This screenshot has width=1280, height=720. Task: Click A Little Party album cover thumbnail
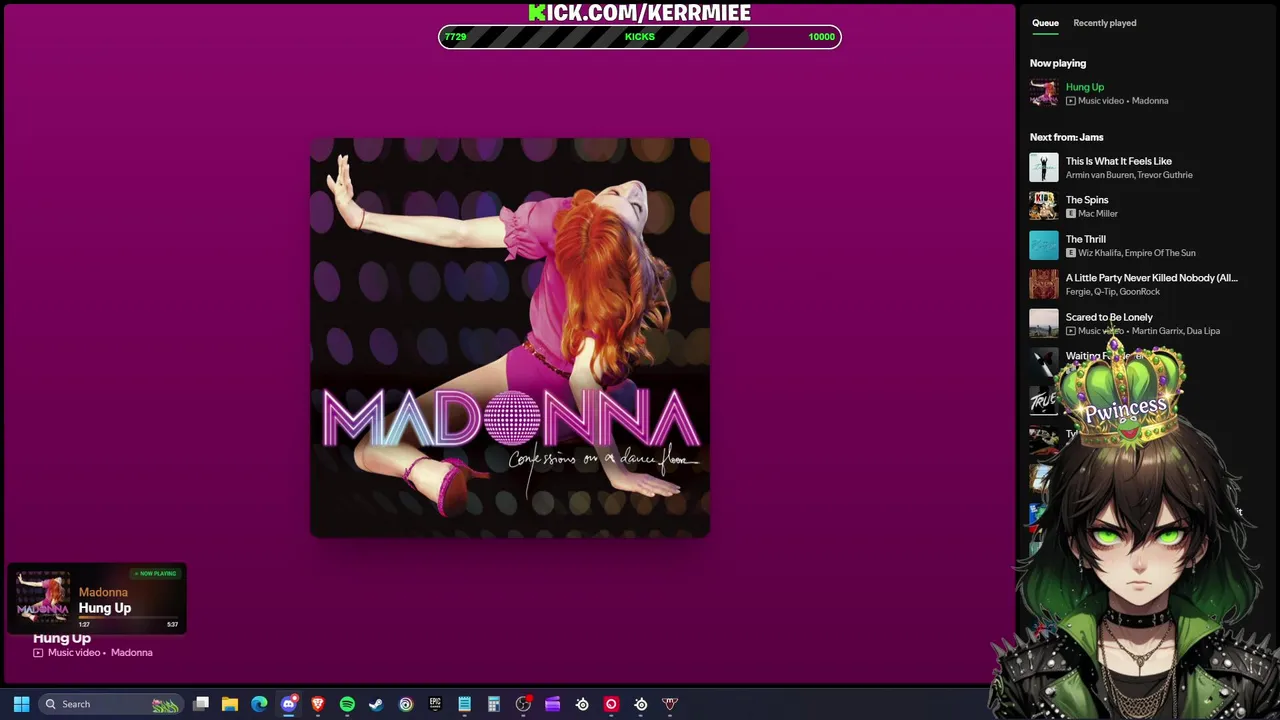[x=1044, y=284]
